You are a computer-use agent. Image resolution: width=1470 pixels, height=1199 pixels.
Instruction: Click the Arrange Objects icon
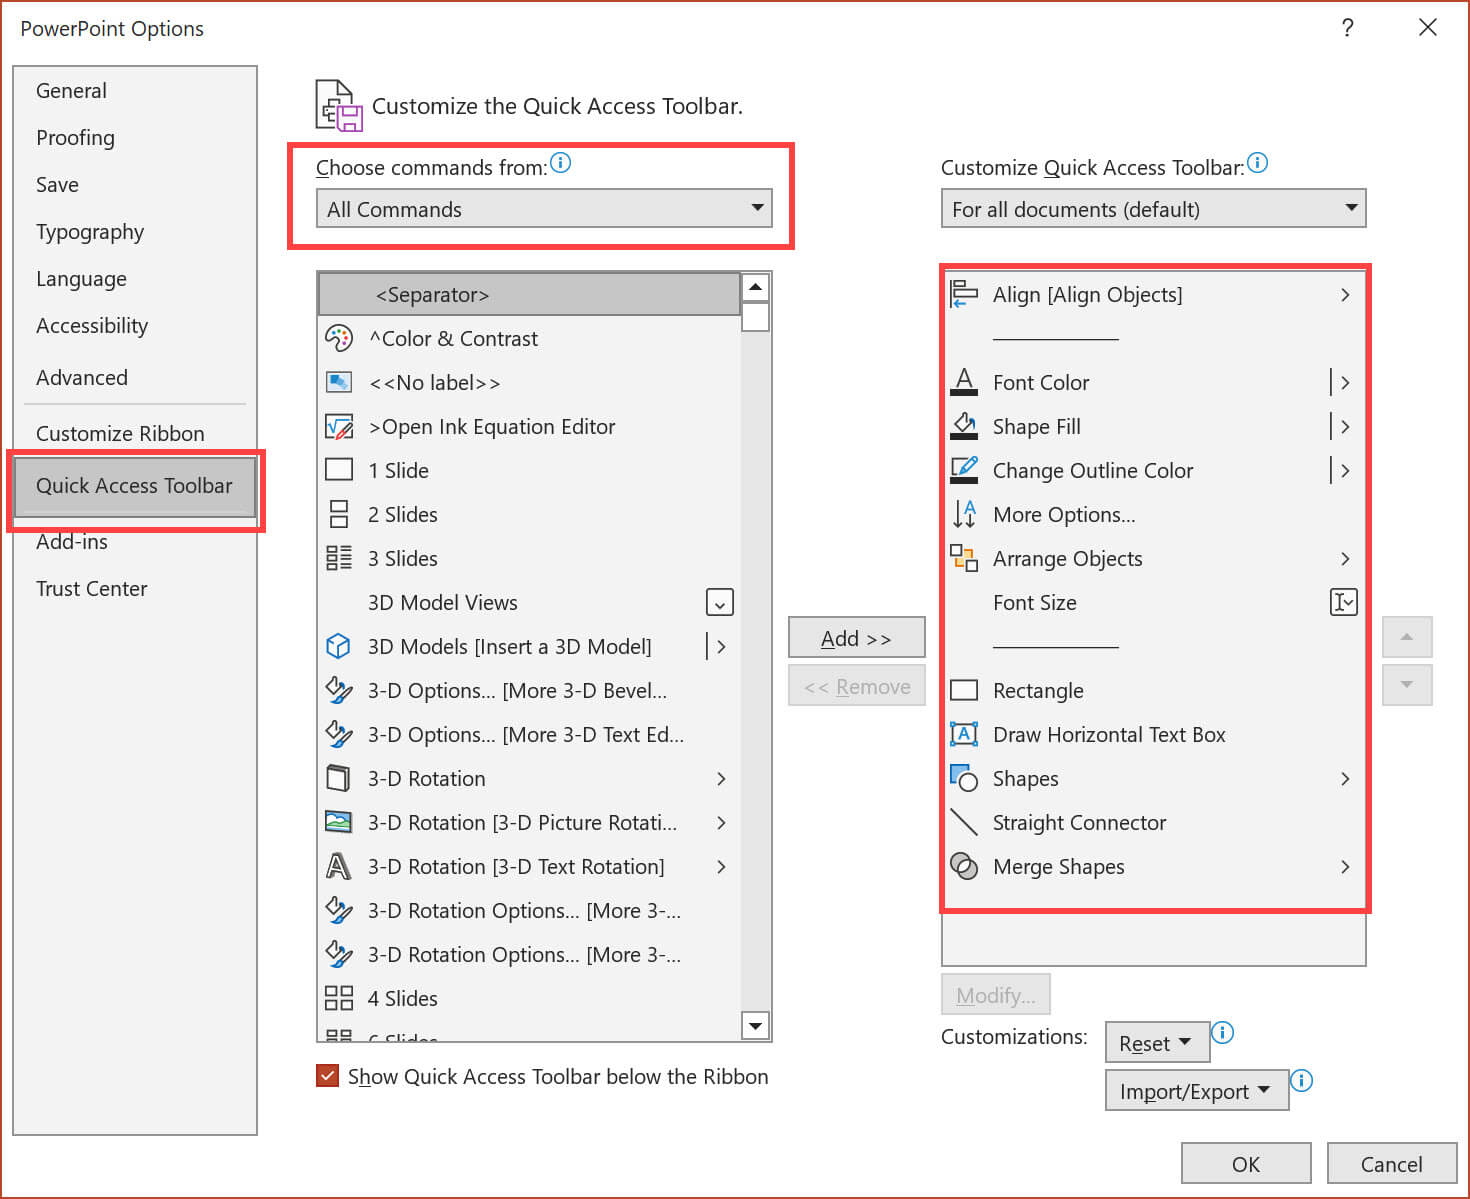[964, 558]
